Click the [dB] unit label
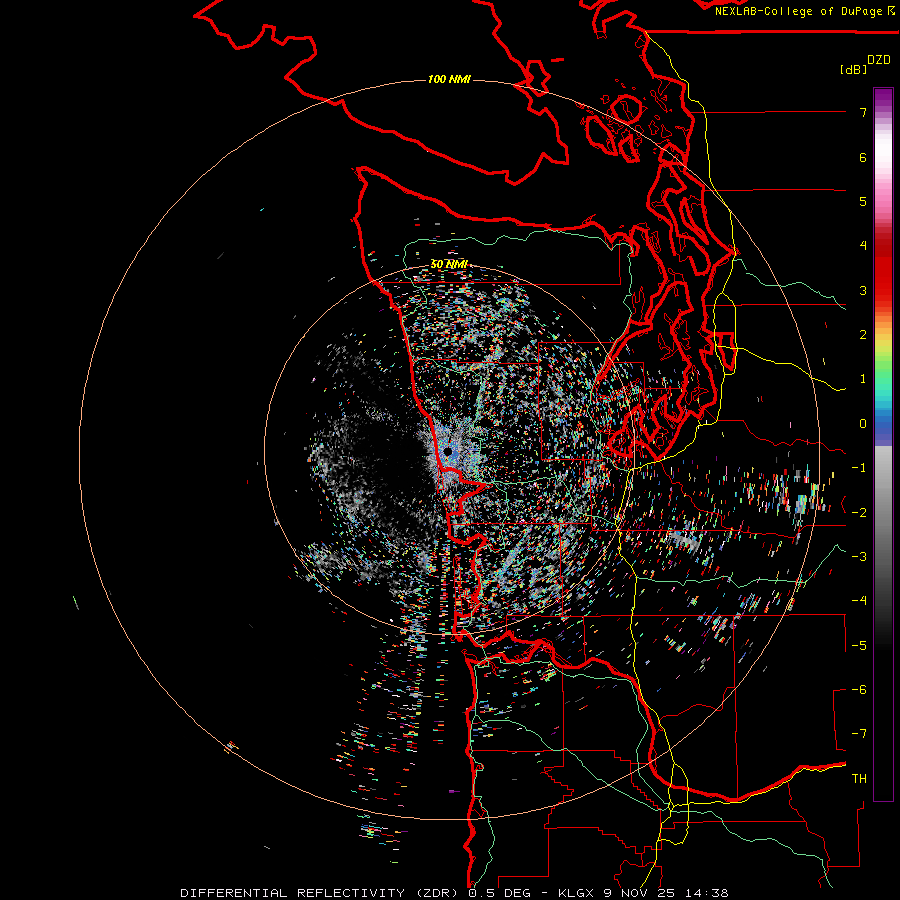 pos(854,70)
